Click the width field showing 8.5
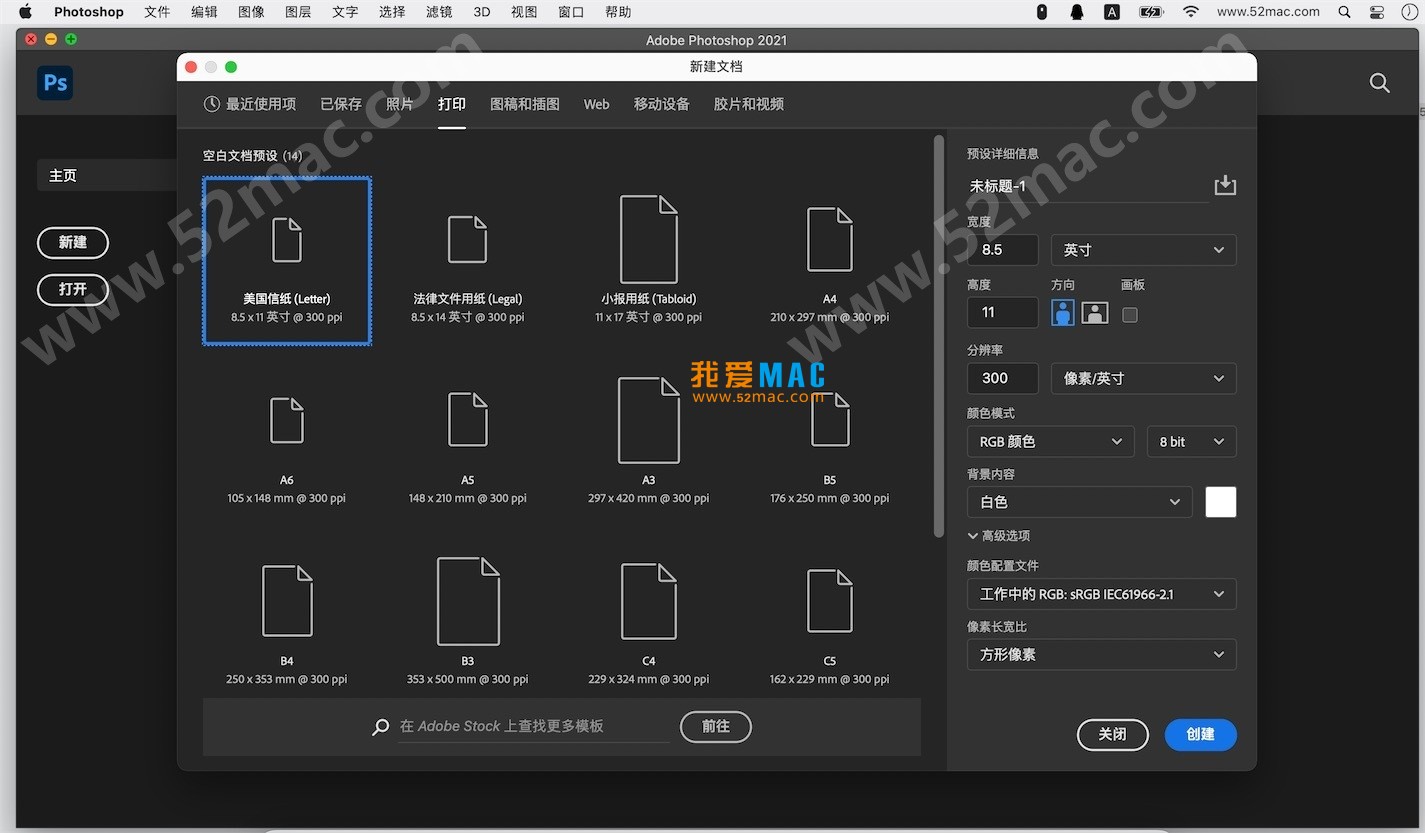1425x833 pixels. point(1002,250)
